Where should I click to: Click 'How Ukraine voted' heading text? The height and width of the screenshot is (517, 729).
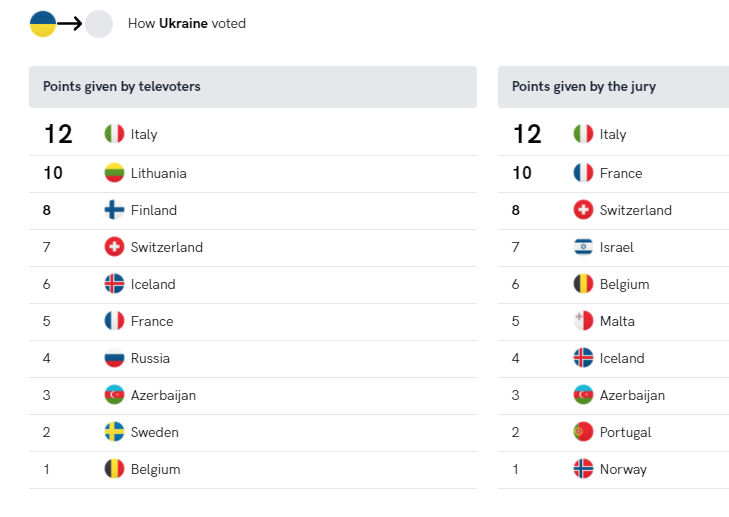pyautogui.click(x=186, y=24)
